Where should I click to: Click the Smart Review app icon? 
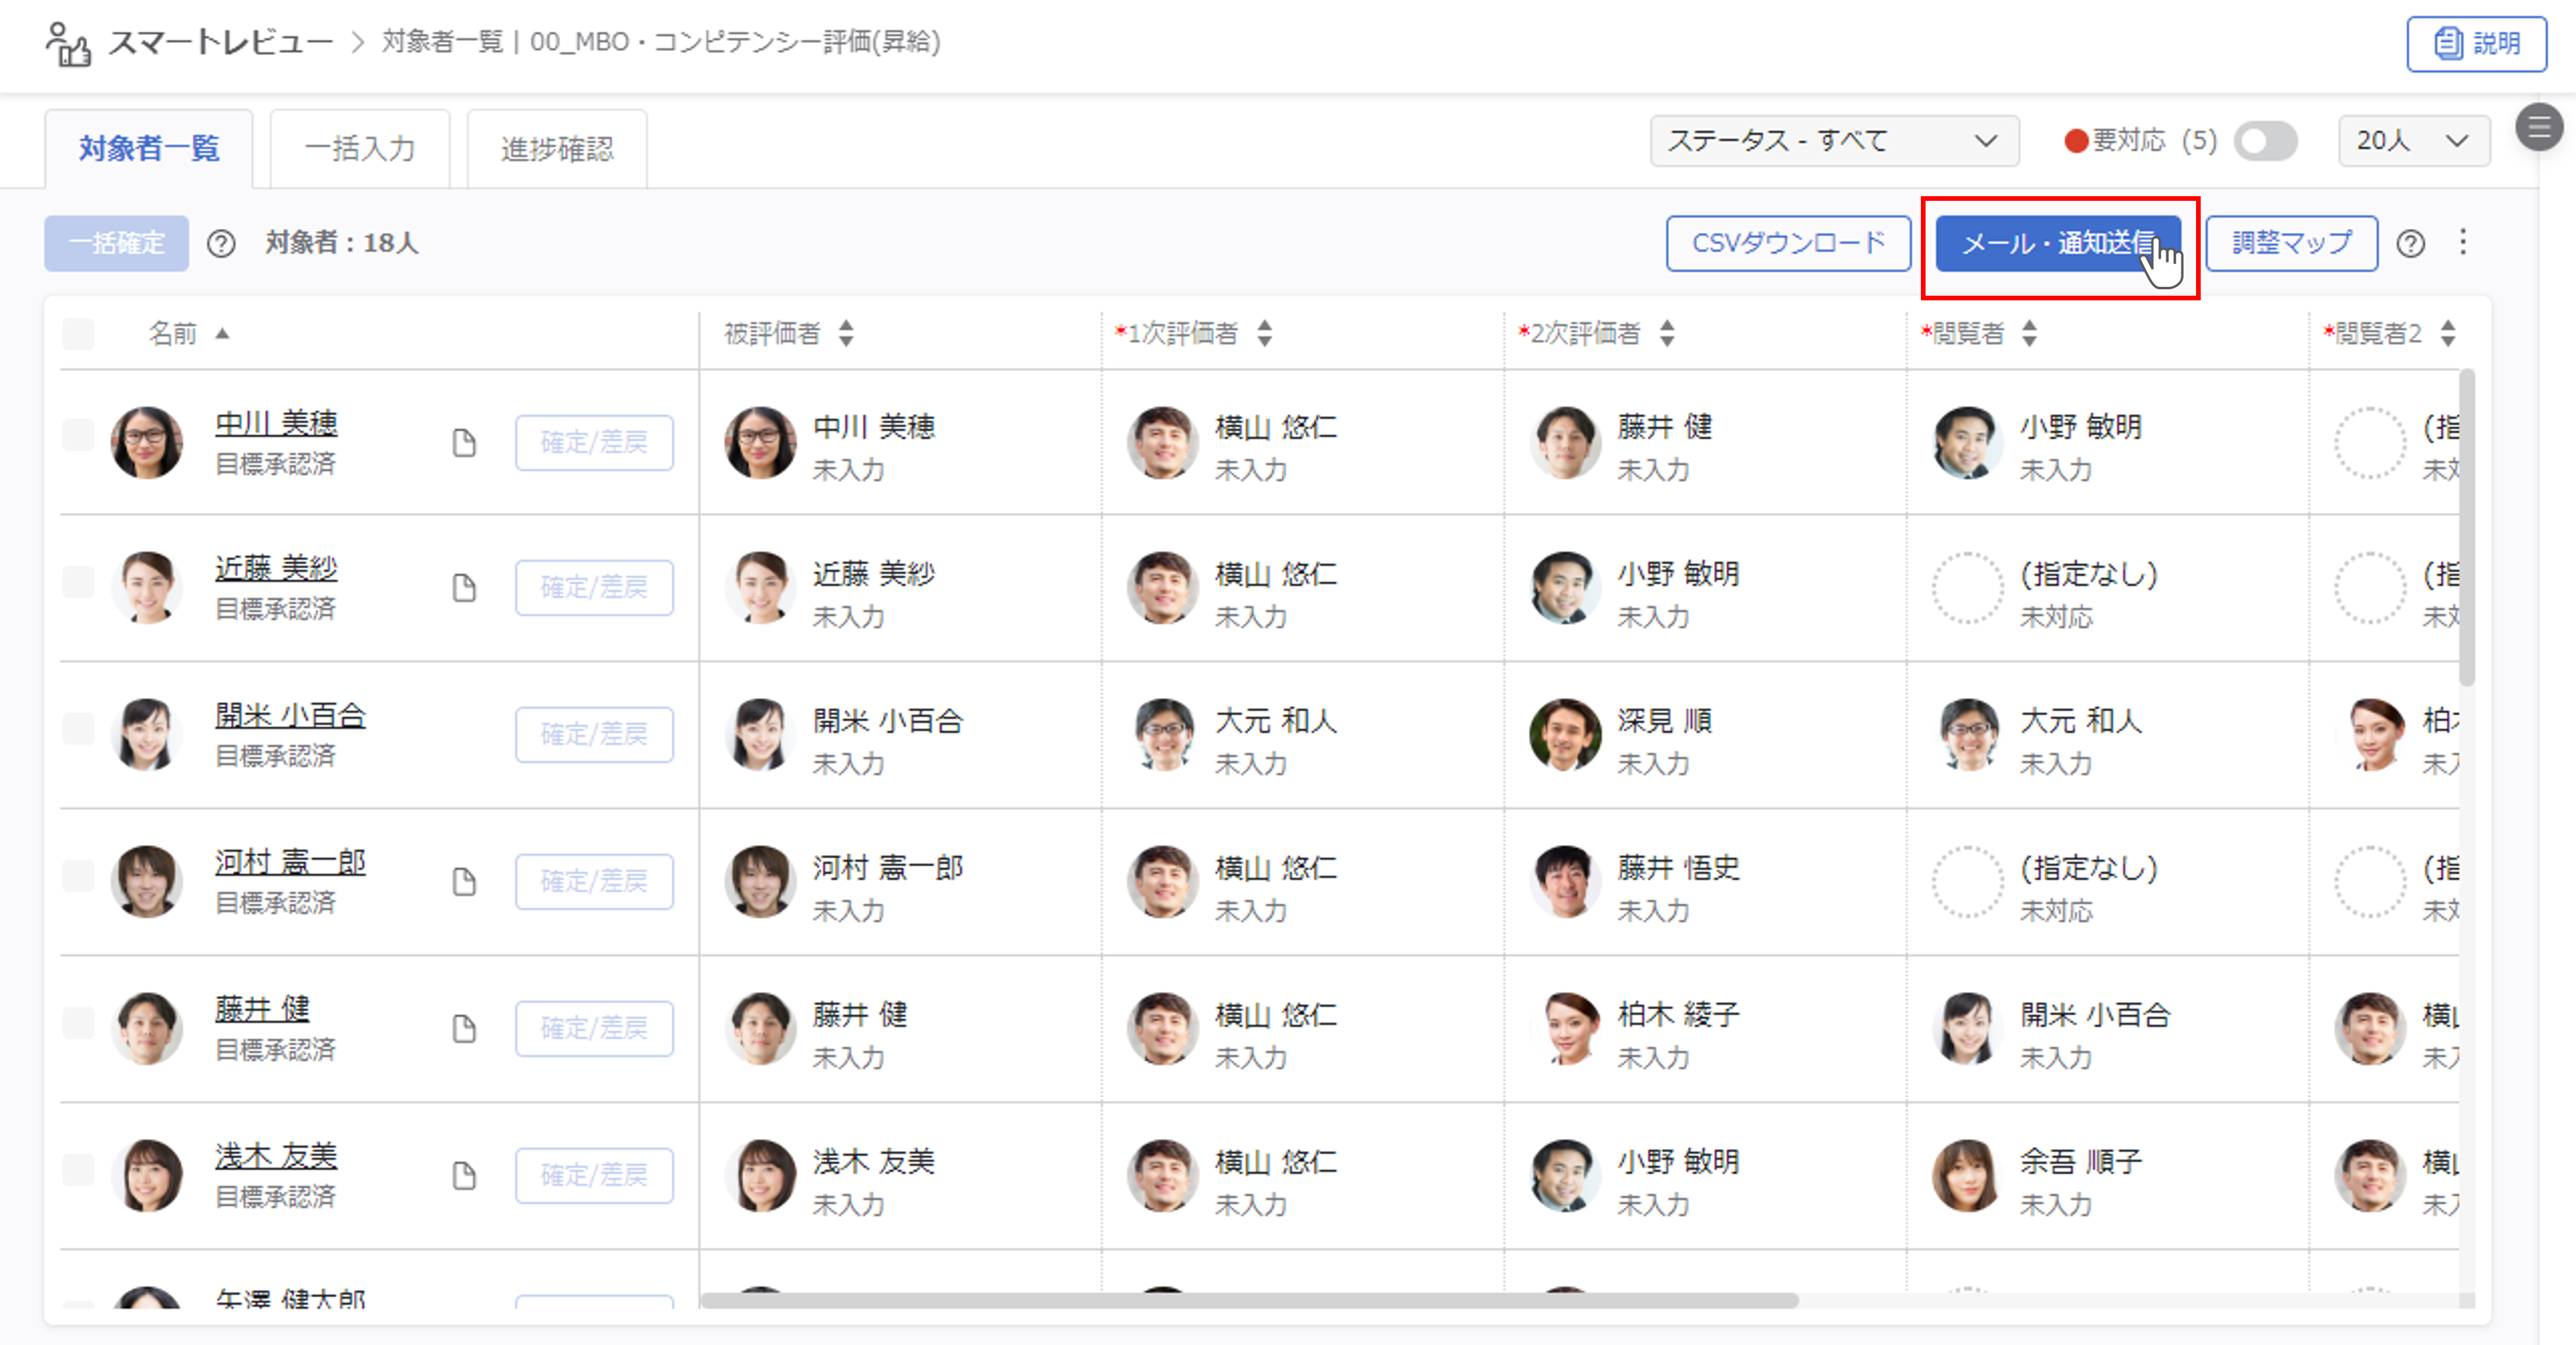point(68,44)
